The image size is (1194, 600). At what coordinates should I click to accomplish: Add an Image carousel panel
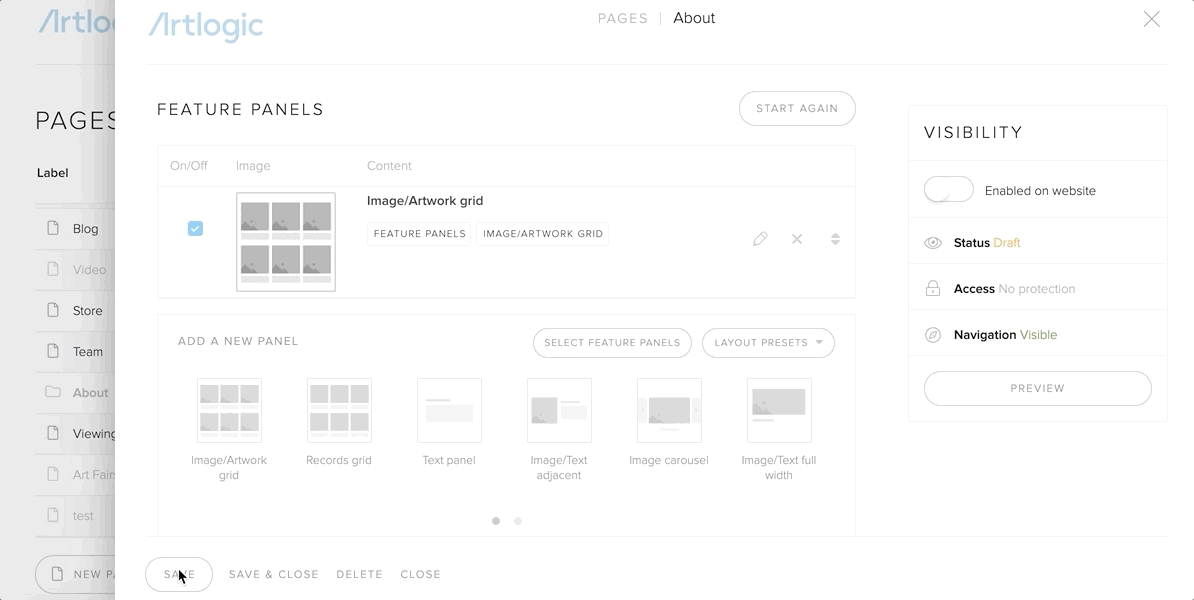click(x=669, y=410)
